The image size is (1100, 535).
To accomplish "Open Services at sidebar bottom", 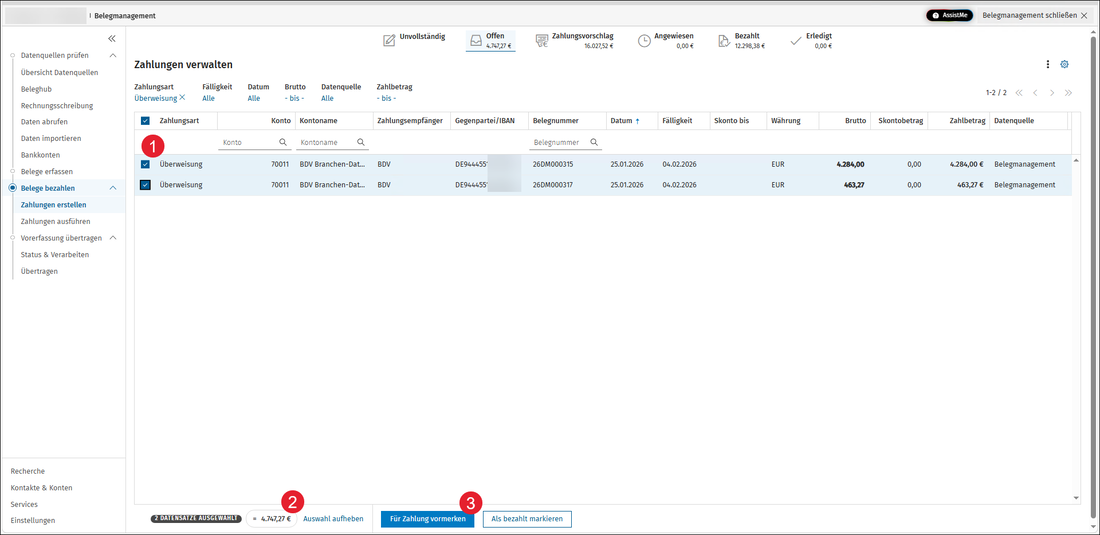I will pos(24,504).
